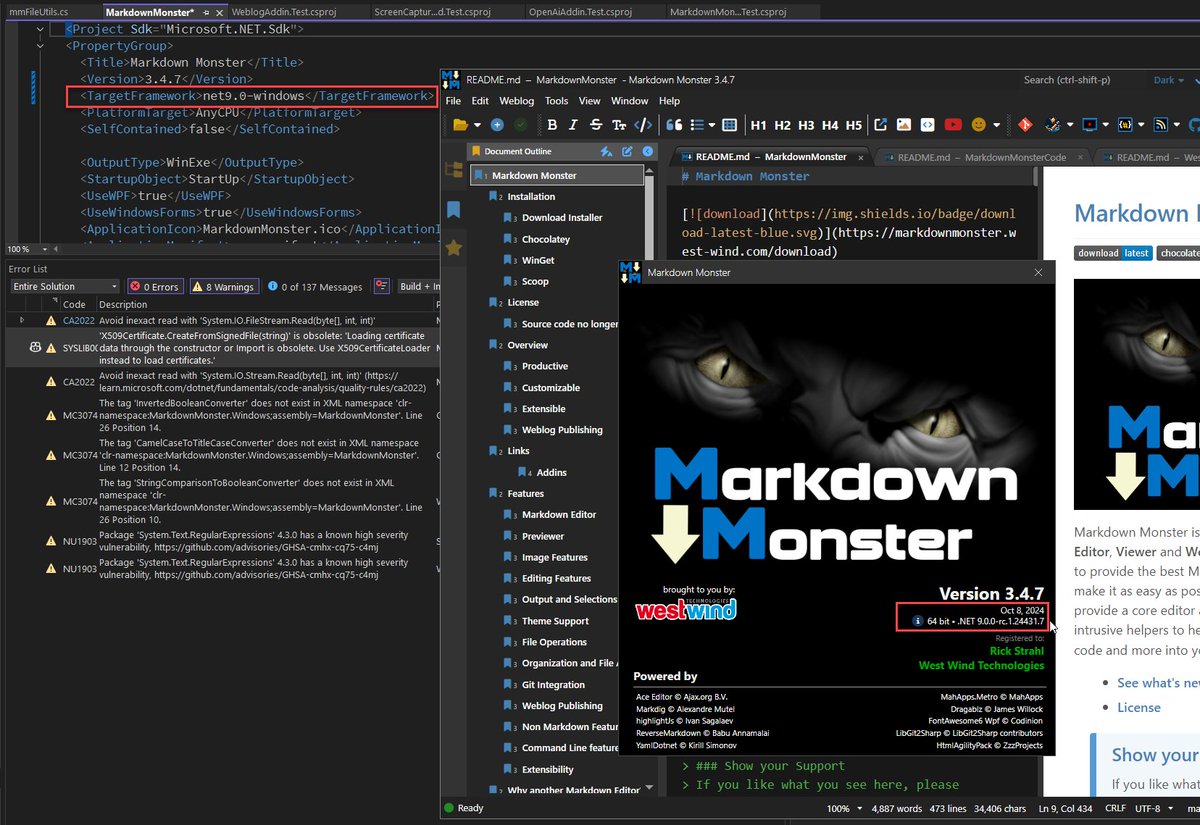Click the refresh outline lightning icon
This screenshot has width=1200, height=825.
click(x=606, y=151)
